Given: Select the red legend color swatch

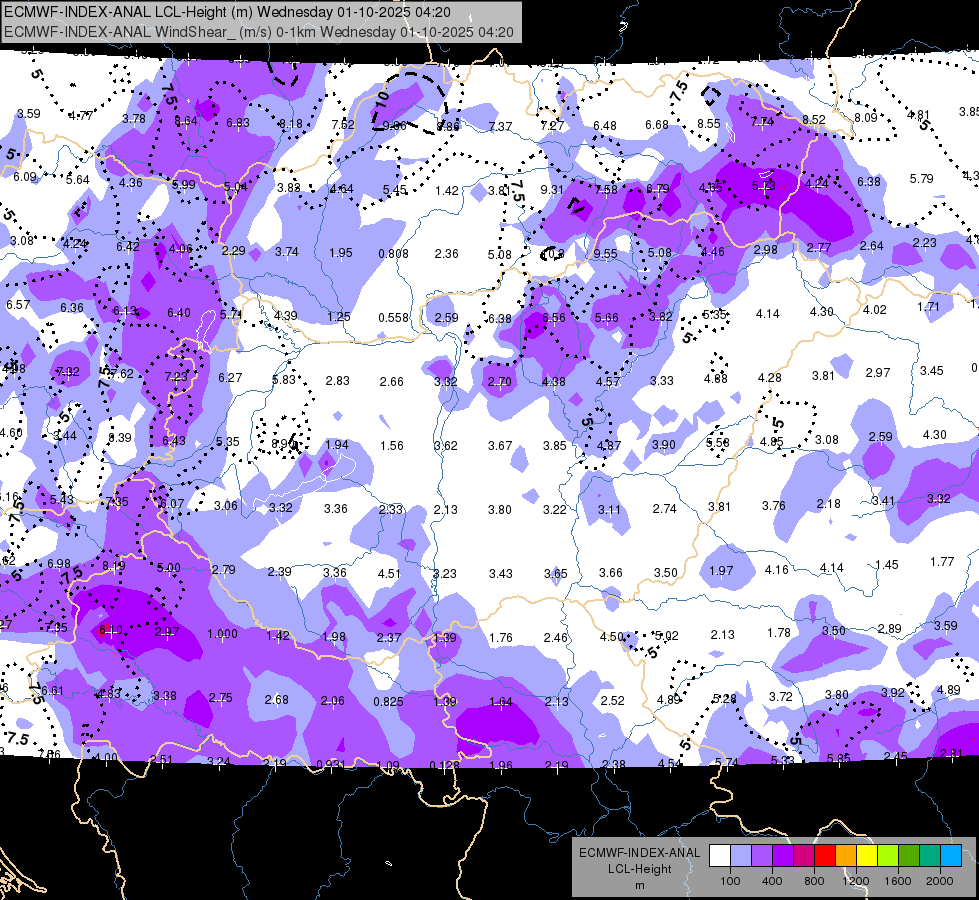Looking at the screenshot, I should tap(825, 855).
